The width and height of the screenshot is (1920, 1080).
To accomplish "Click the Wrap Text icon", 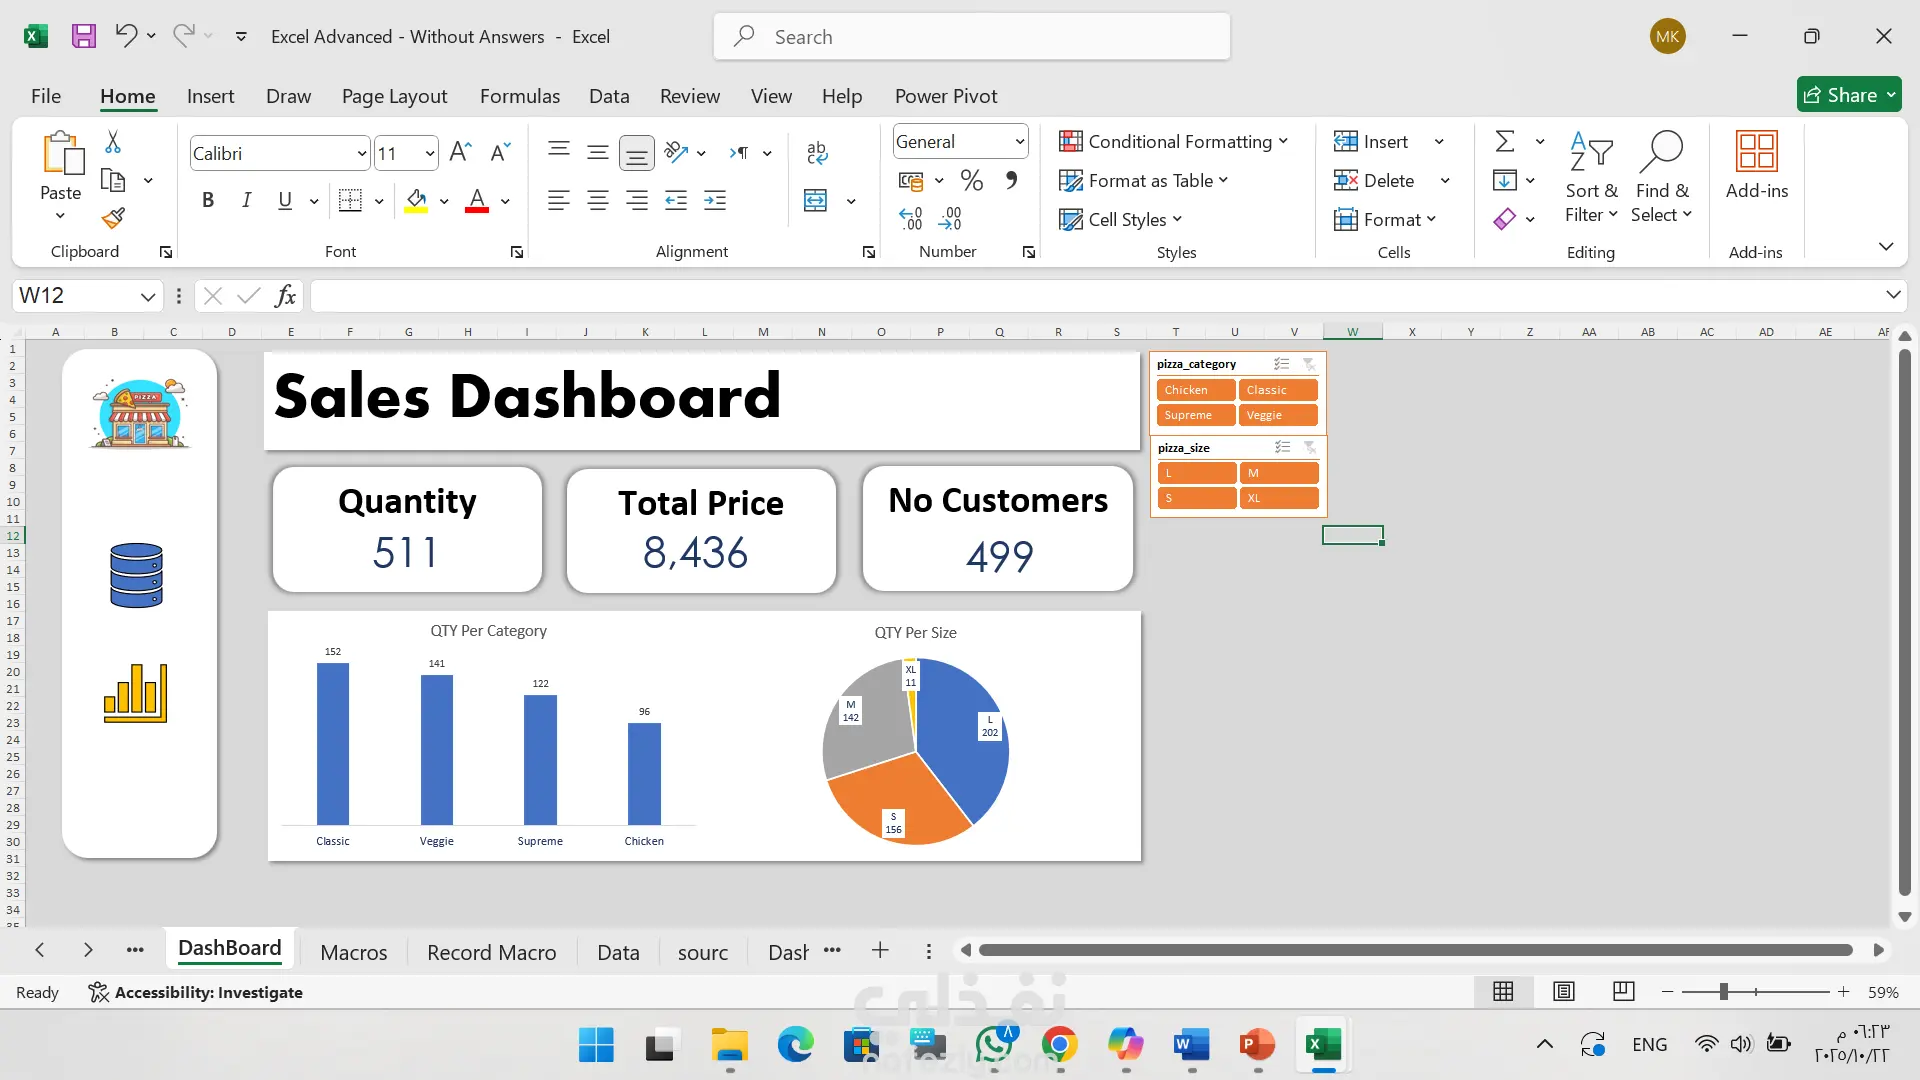I will pos(816,152).
